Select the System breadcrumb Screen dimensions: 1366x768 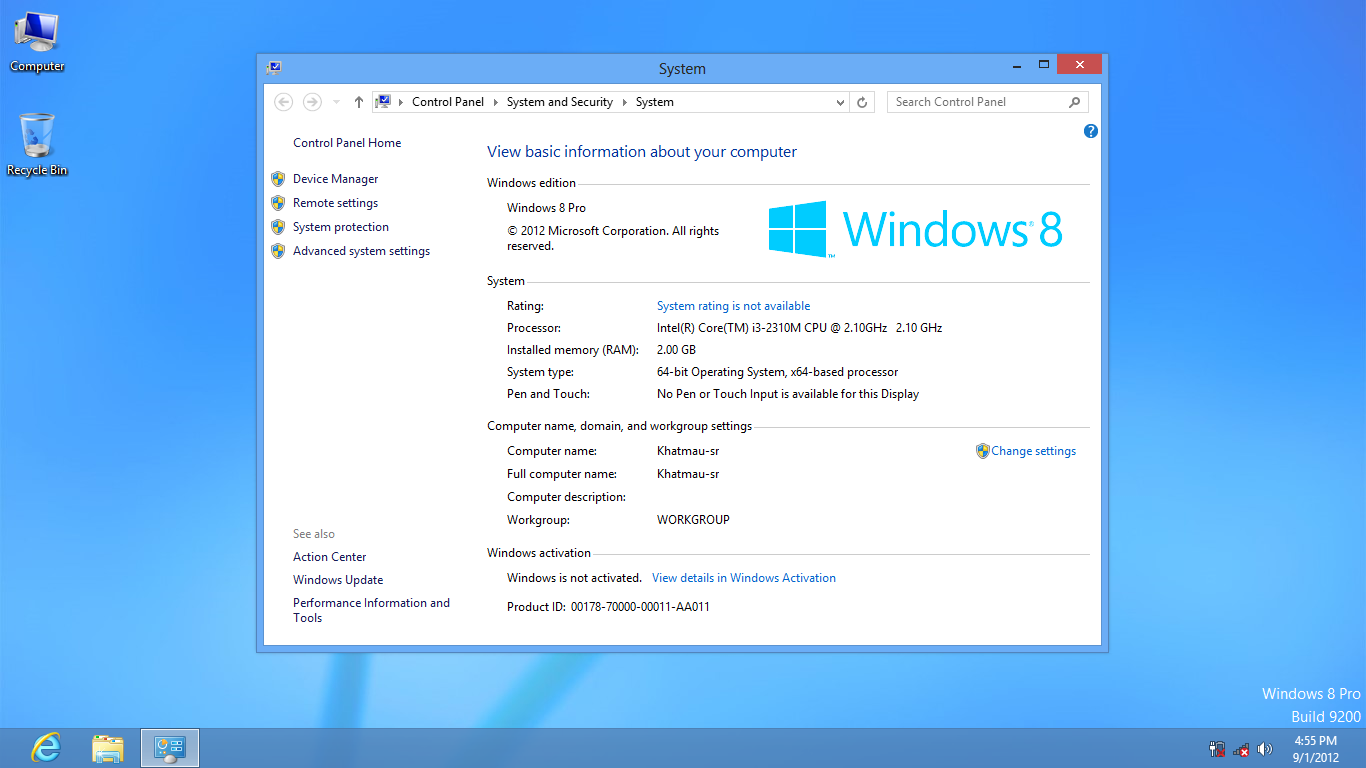coord(655,102)
